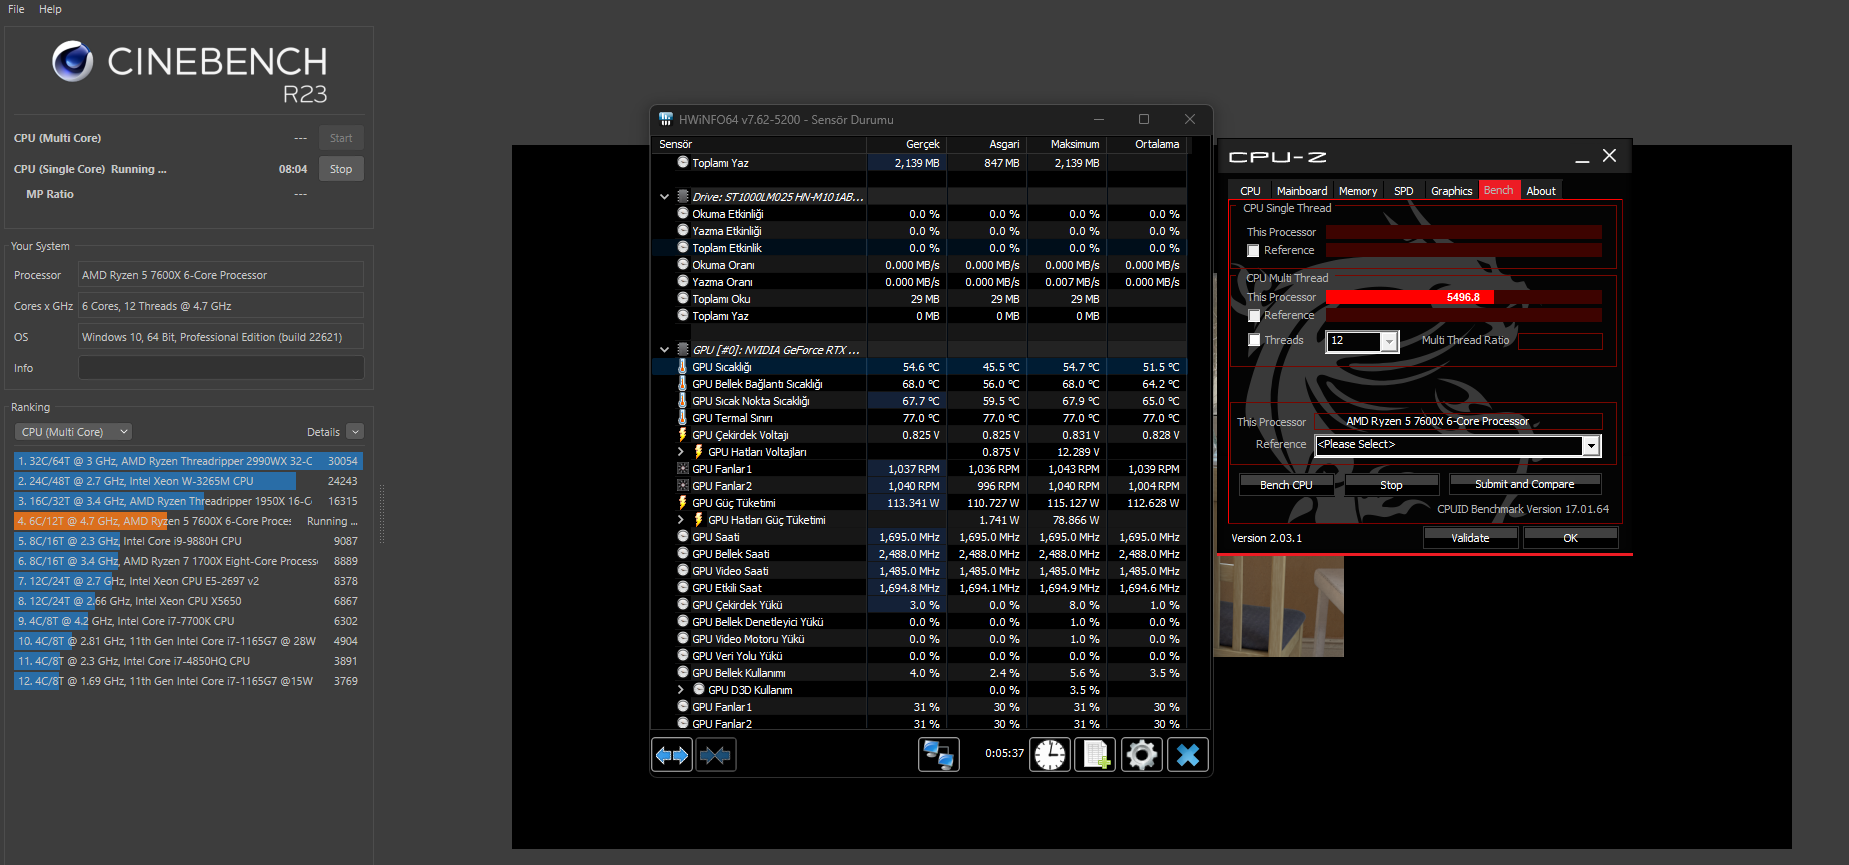Expand GPU D3D Kullanım row
The width and height of the screenshot is (1849, 865).
[681, 690]
